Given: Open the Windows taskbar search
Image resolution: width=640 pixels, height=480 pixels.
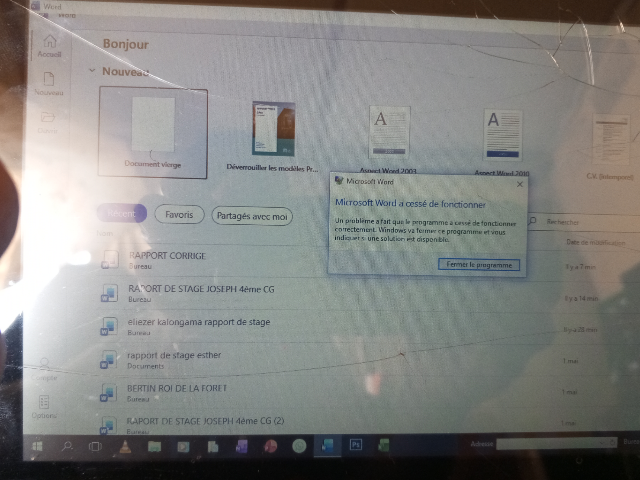Looking at the screenshot, I should [x=67, y=446].
